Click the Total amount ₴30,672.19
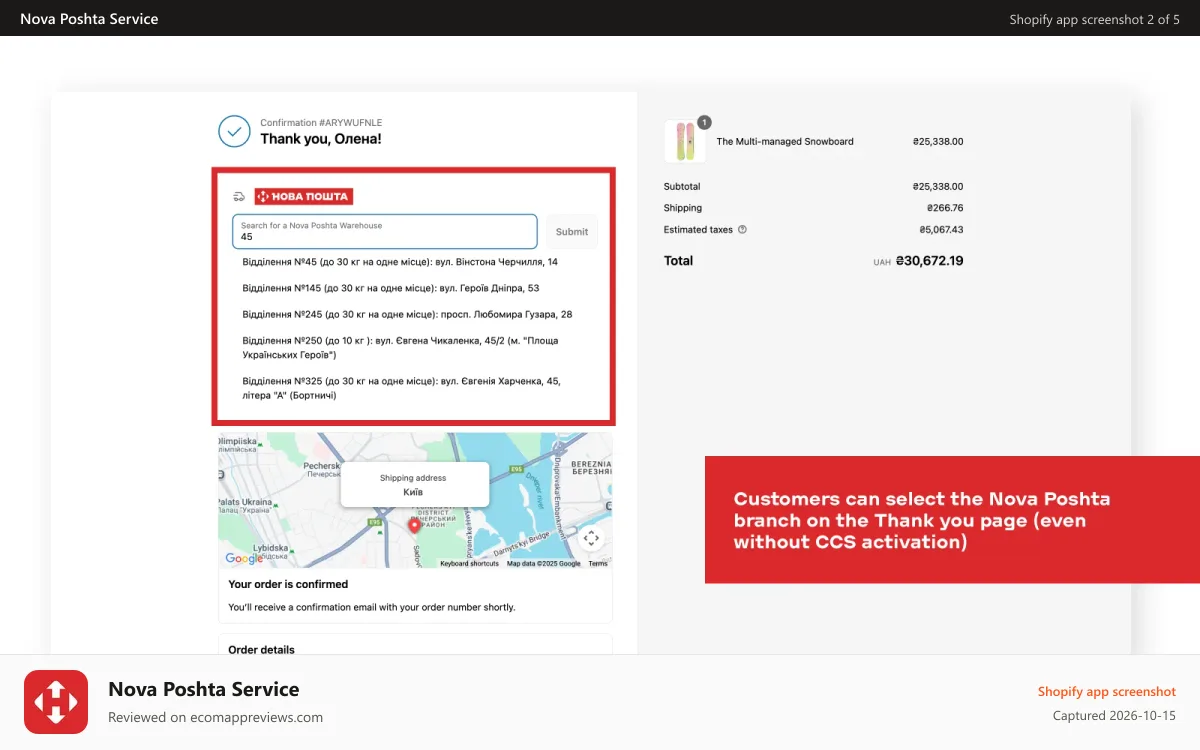The image size is (1200, 750). point(930,261)
